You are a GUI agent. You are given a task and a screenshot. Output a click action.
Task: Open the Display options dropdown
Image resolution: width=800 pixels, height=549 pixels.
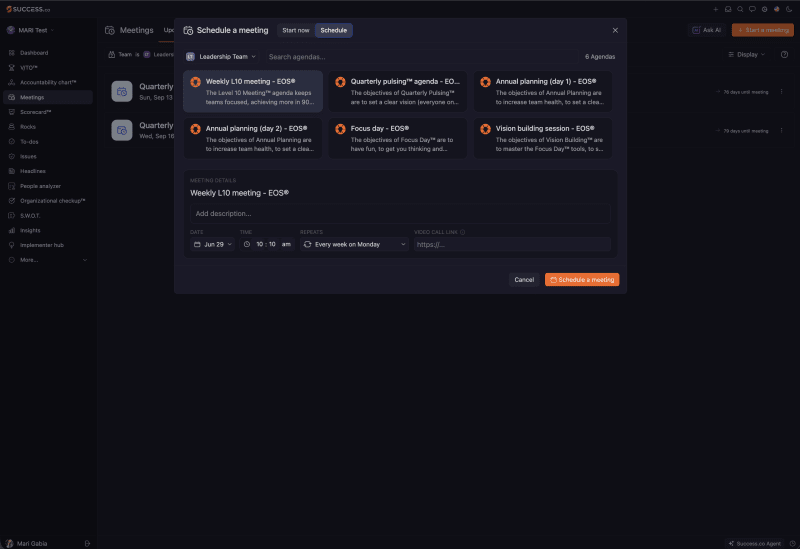(x=746, y=55)
